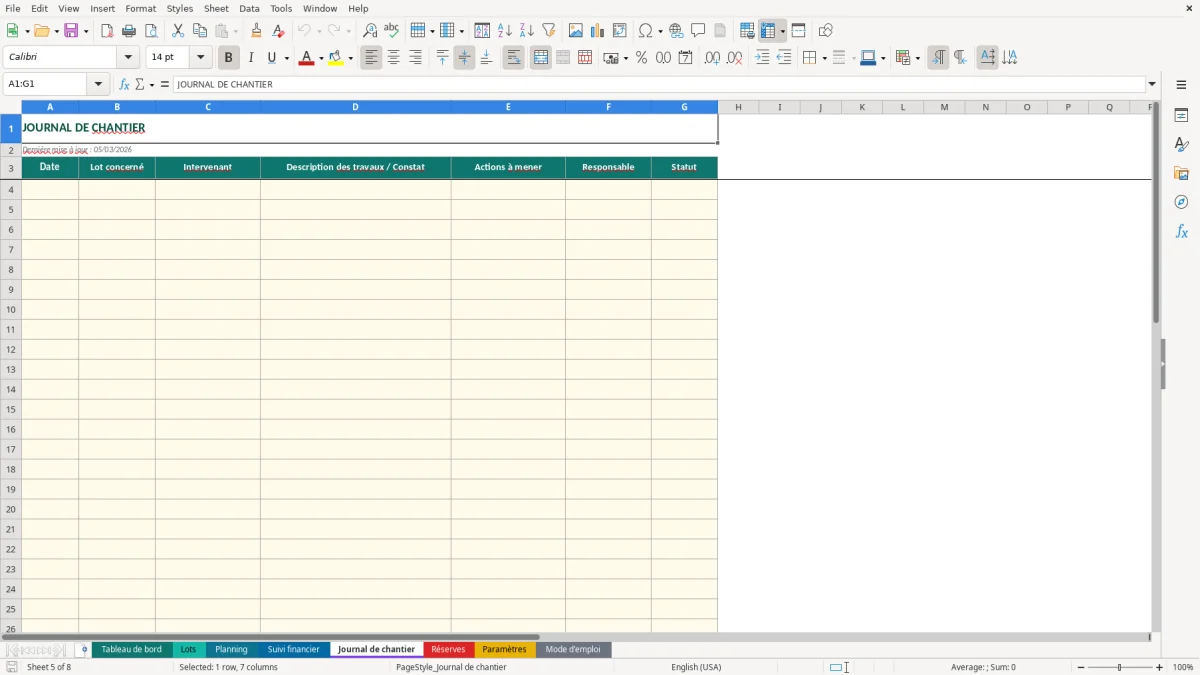Click the Sort Ascending icon
This screenshot has width=1200, height=675.
[505, 31]
